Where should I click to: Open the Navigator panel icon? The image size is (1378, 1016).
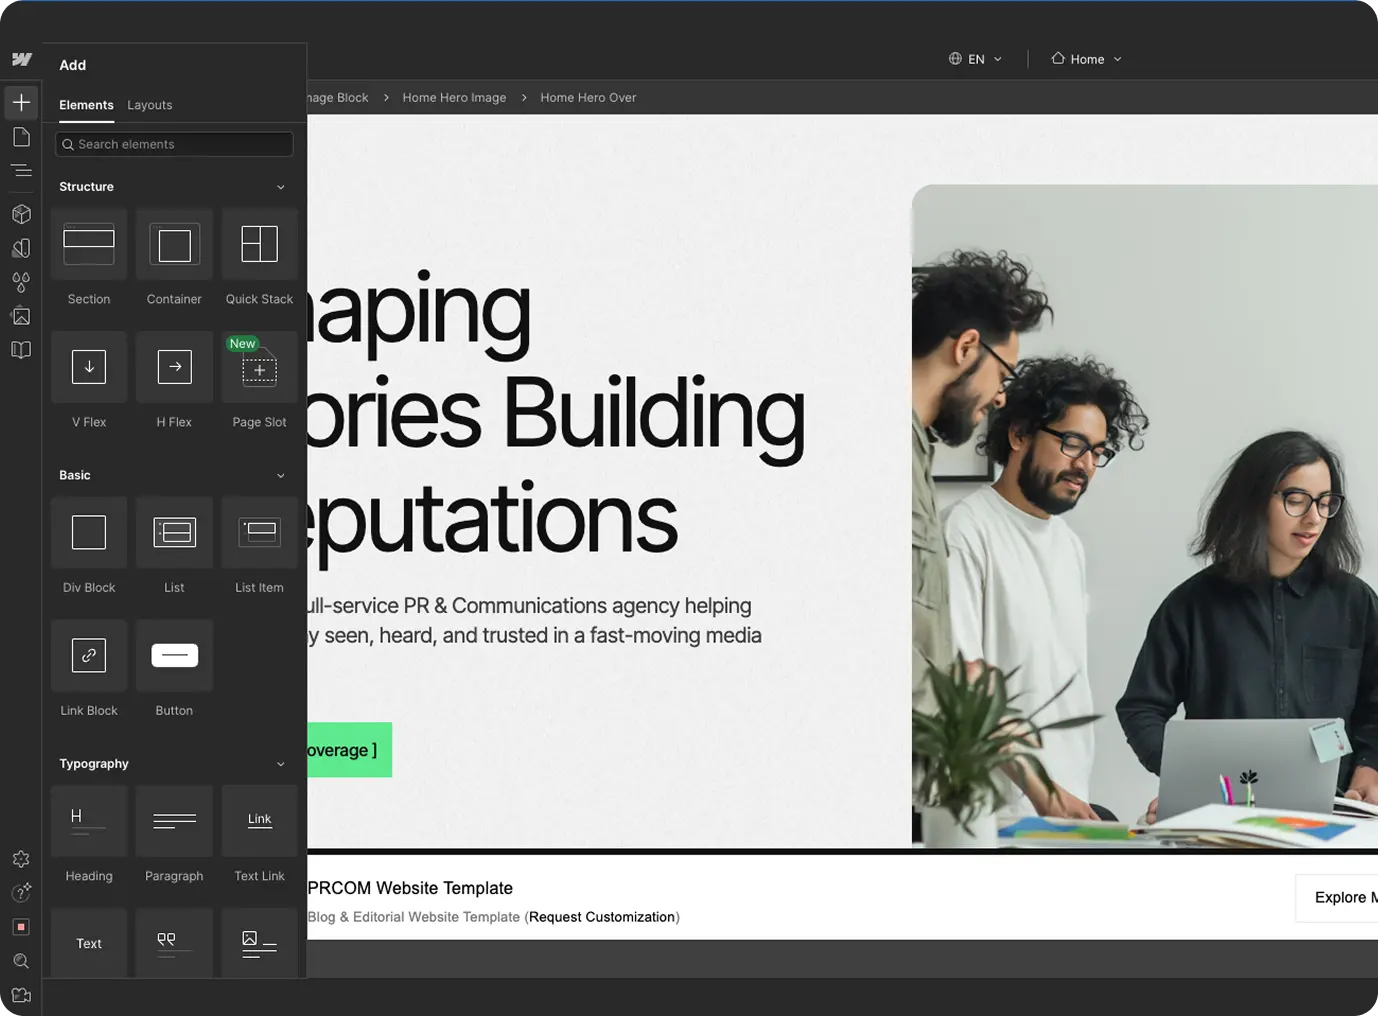tap(21, 171)
